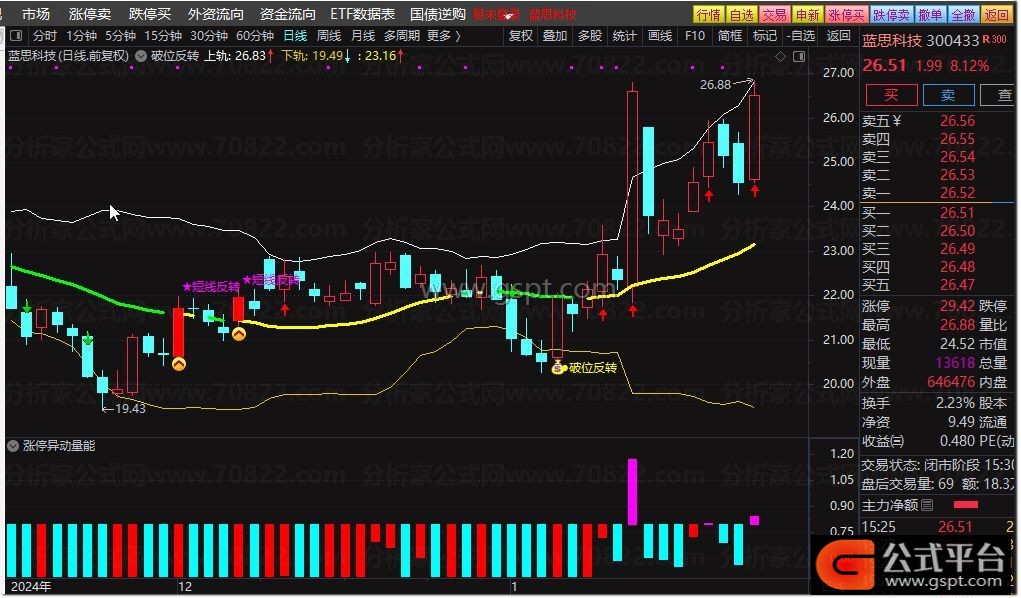The height and width of the screenshot is (598, 1021).
Task: Click the red 涨停买 button
Action: (846, 14)
